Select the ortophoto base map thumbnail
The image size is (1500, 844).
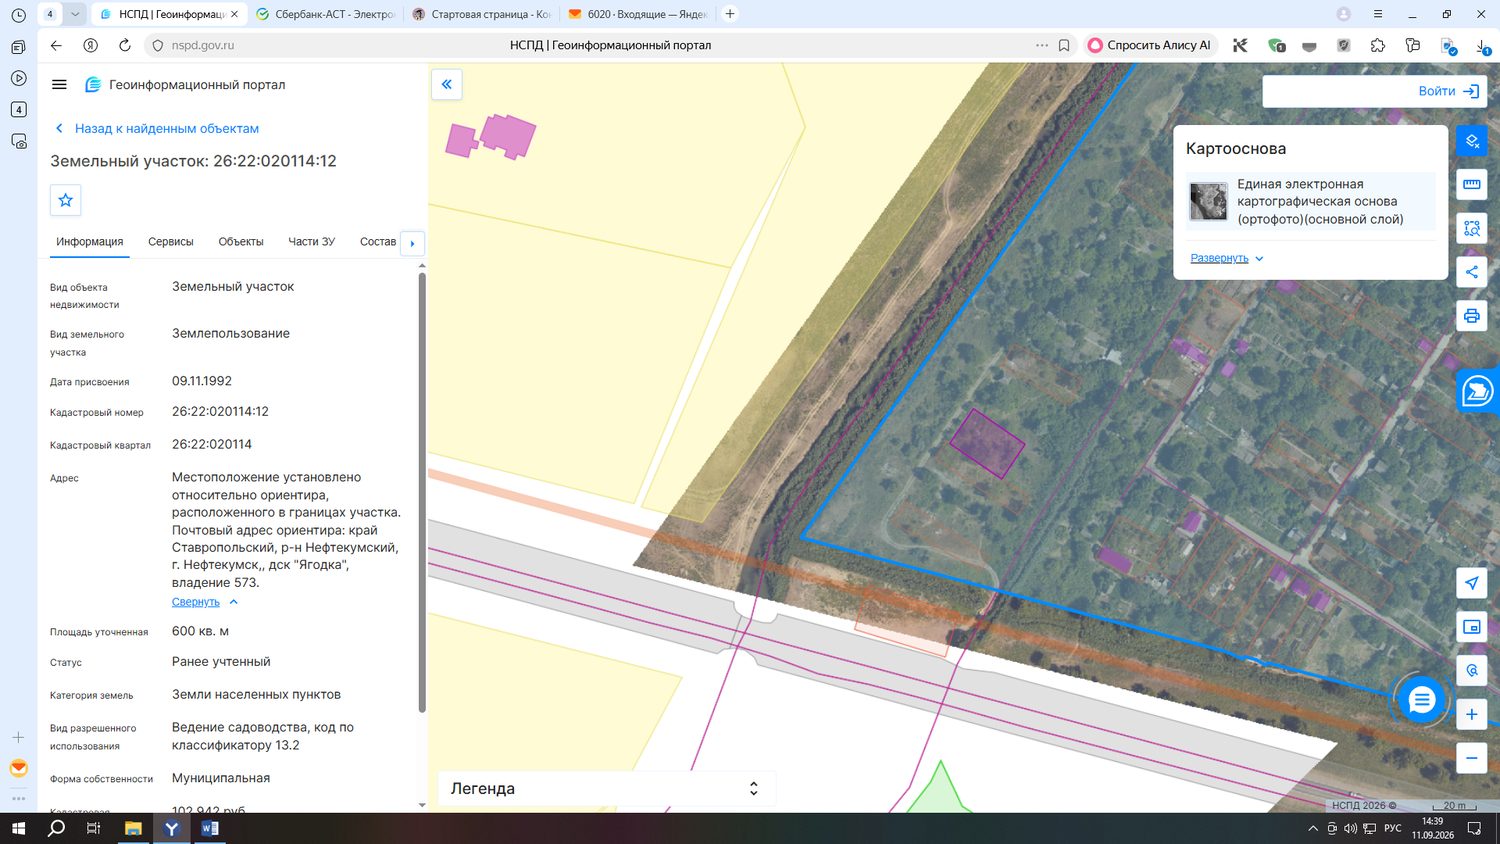1208,201
